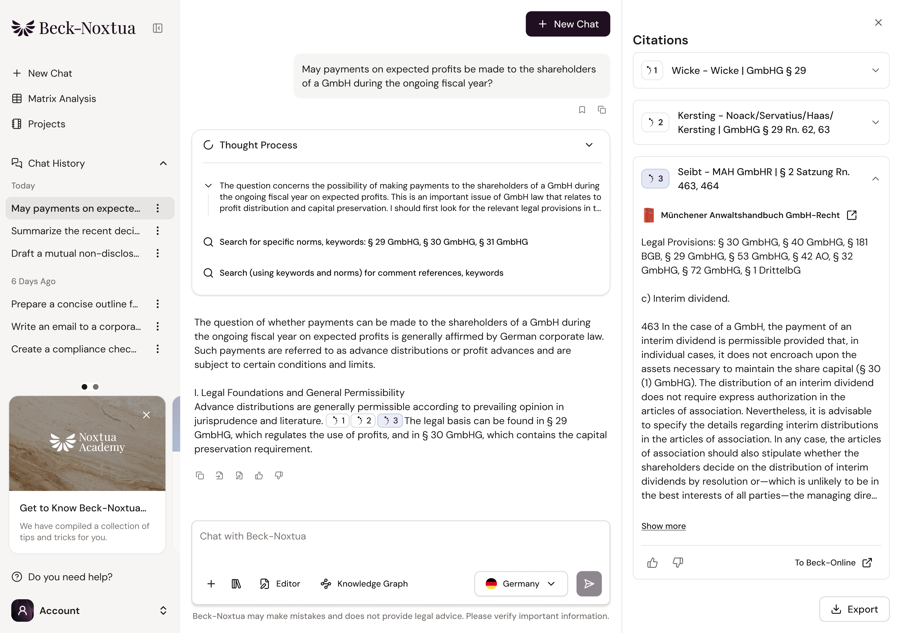The image size is (900, 633).
Task: Collapse the sidebar with the panel icon
Action: pyautogui.click(x=157, y=28)
